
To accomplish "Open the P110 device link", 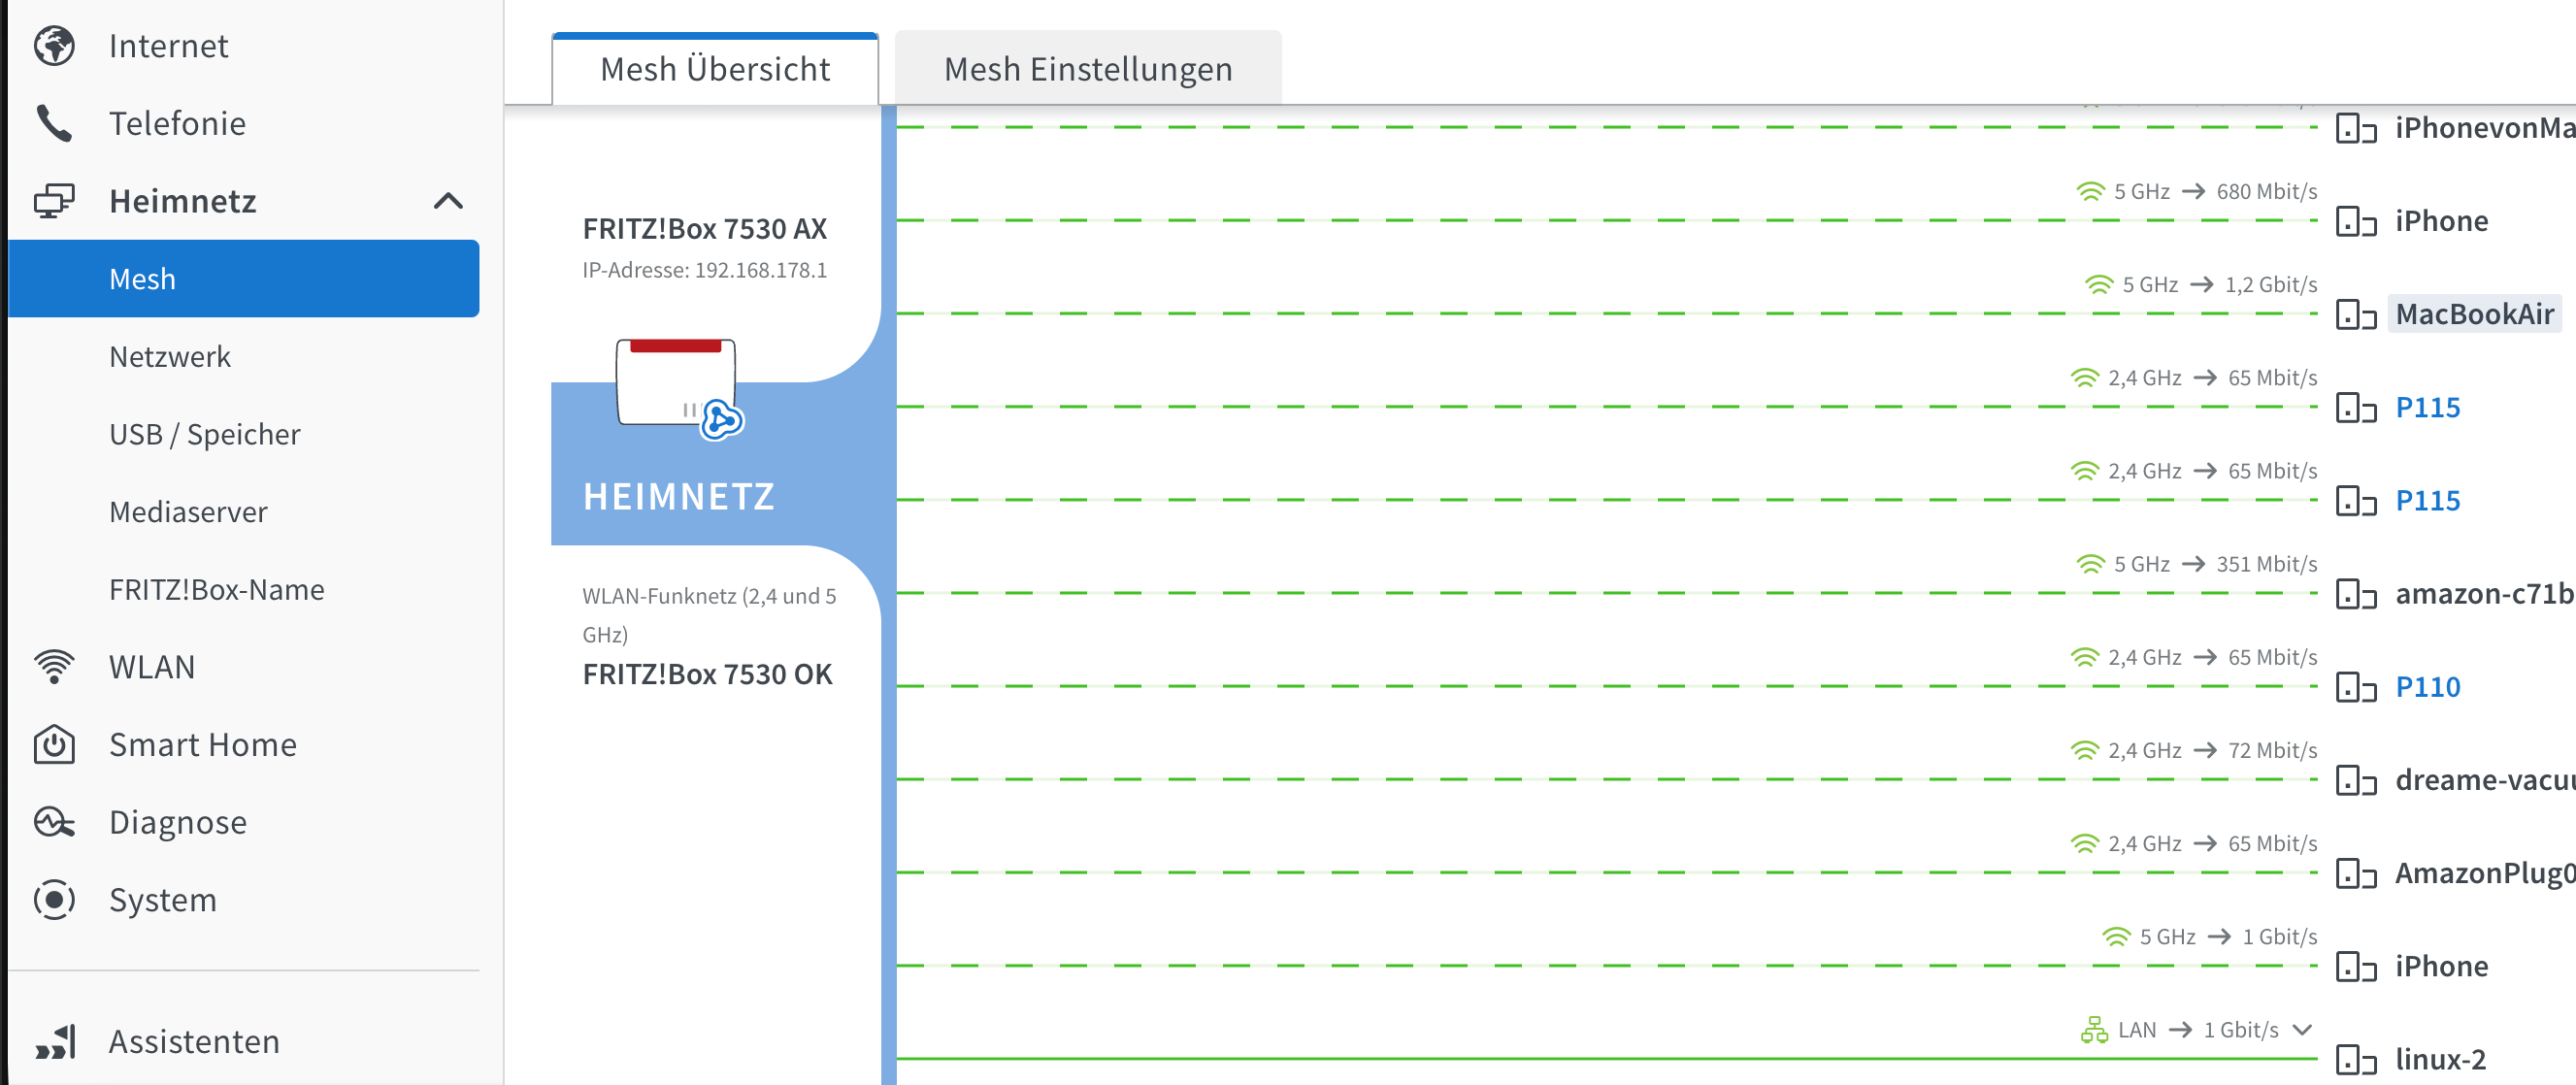I will coord(2428,687).
